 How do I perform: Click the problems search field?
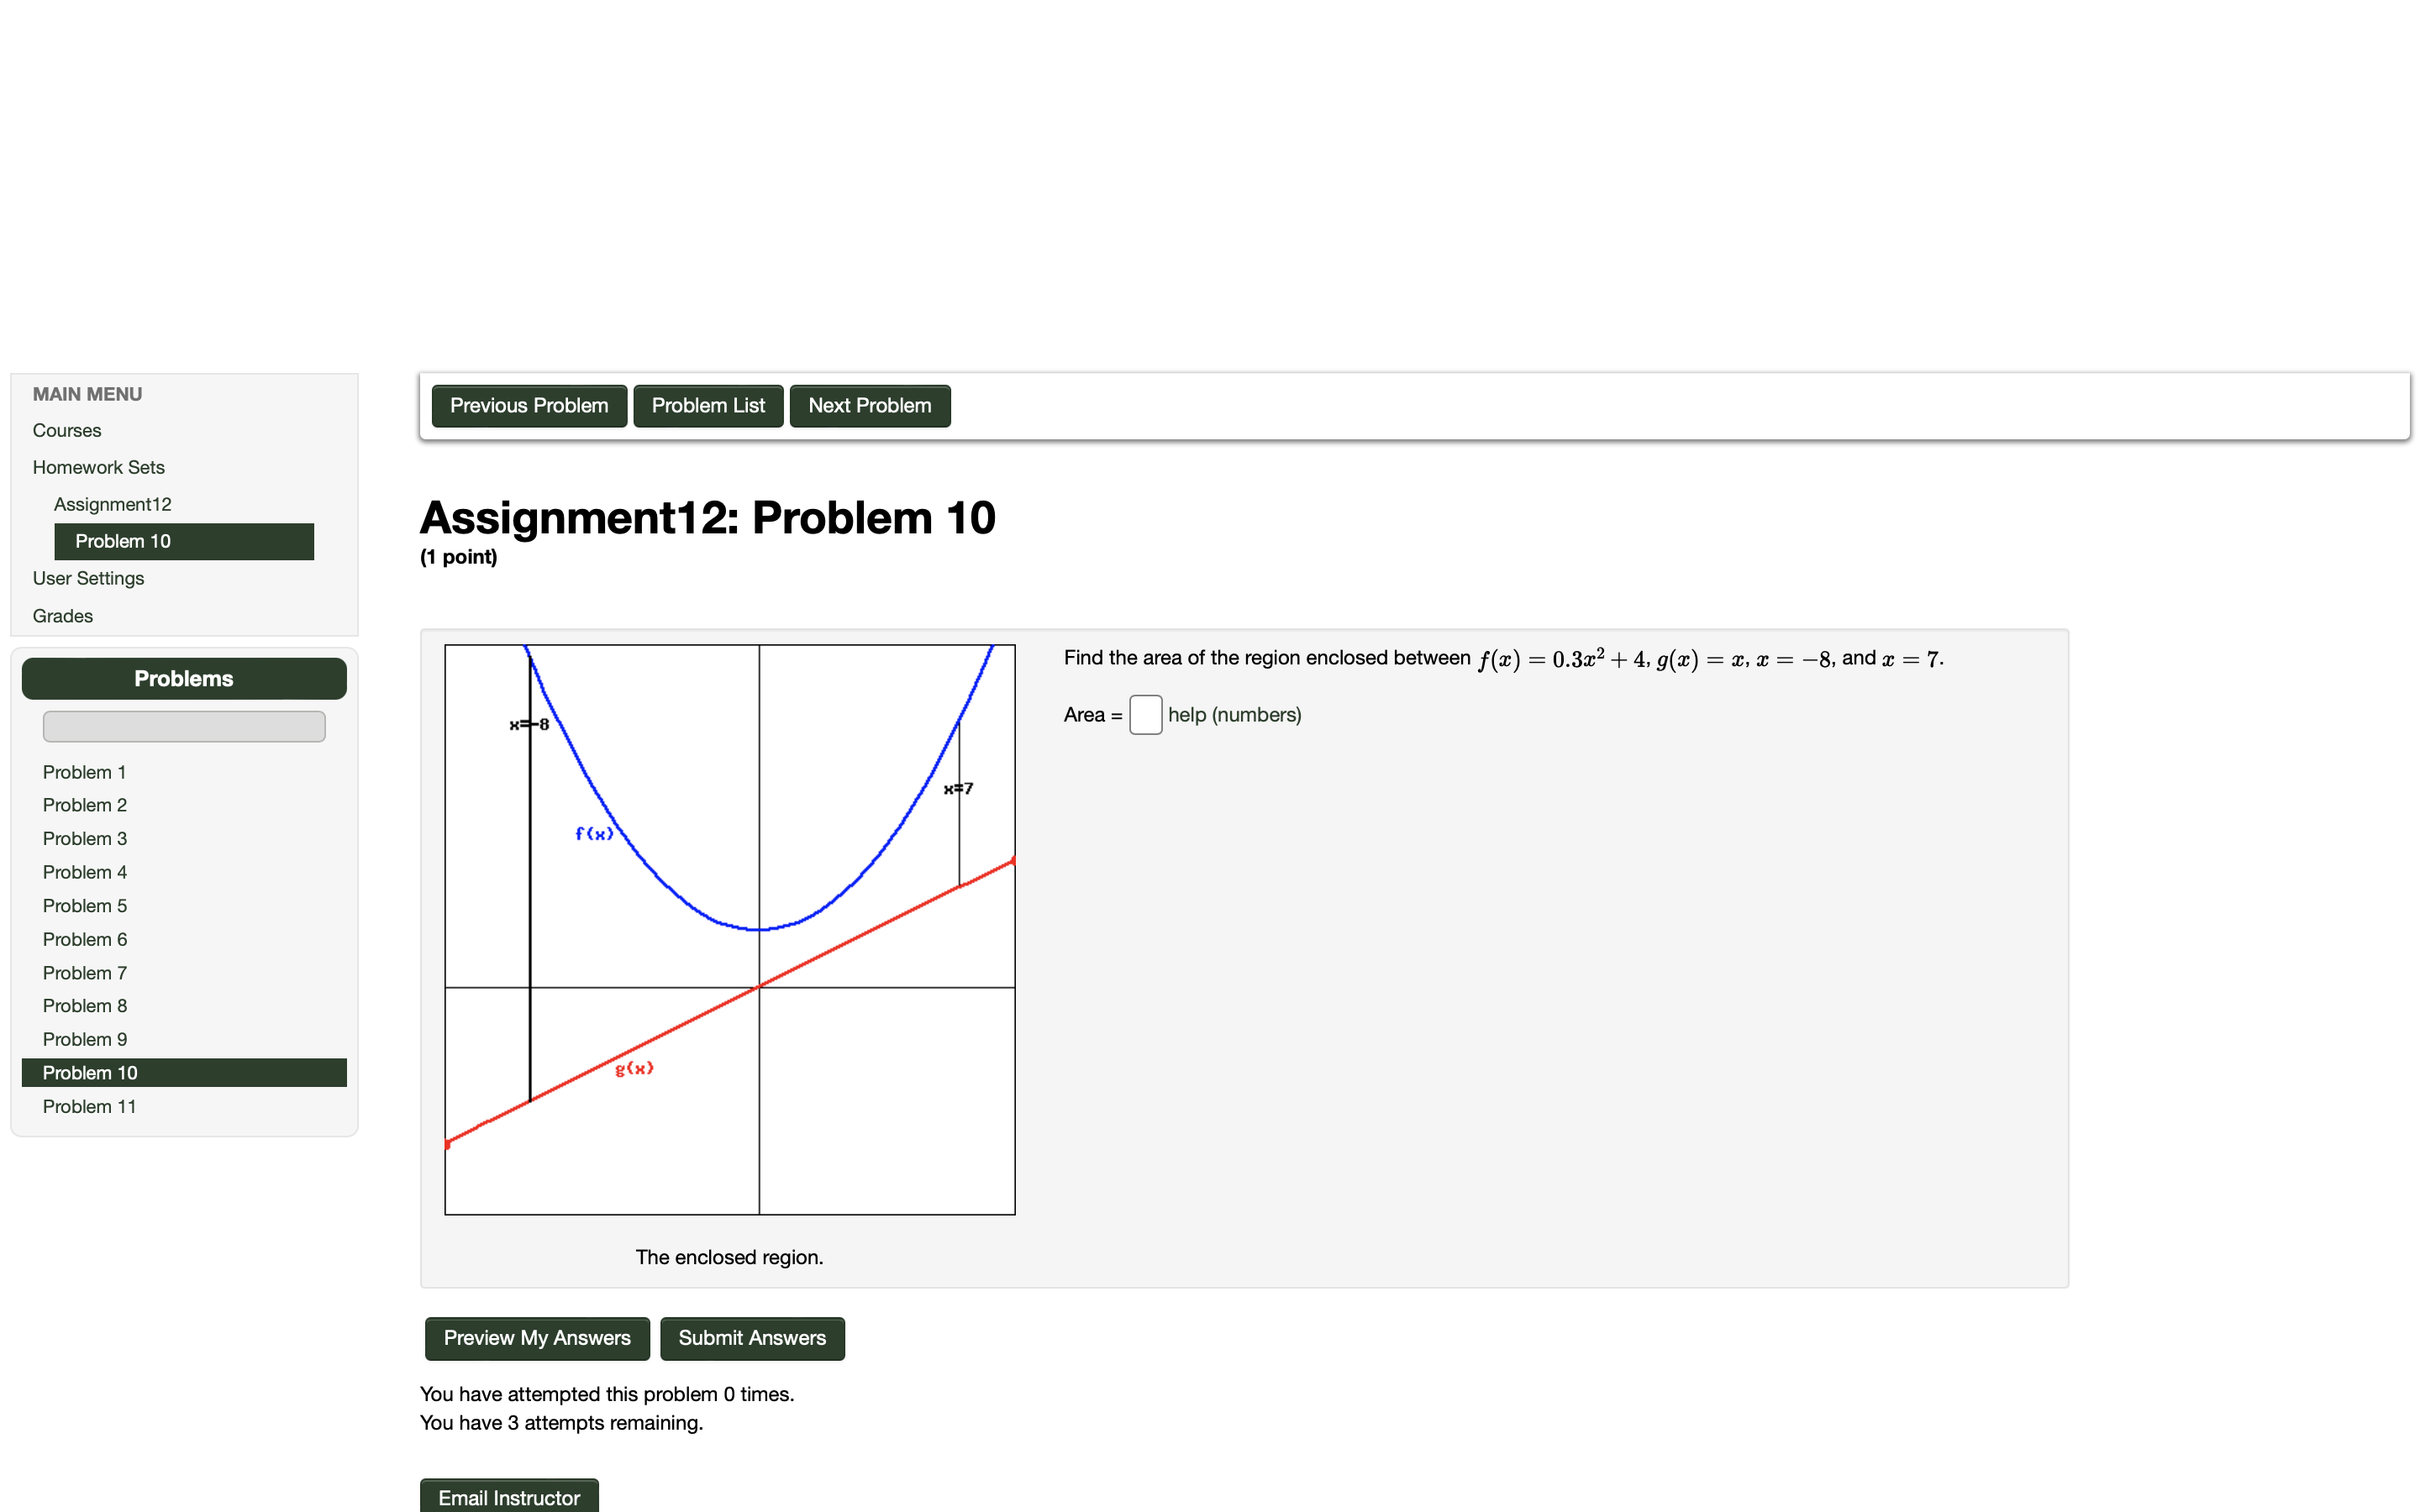183,726
